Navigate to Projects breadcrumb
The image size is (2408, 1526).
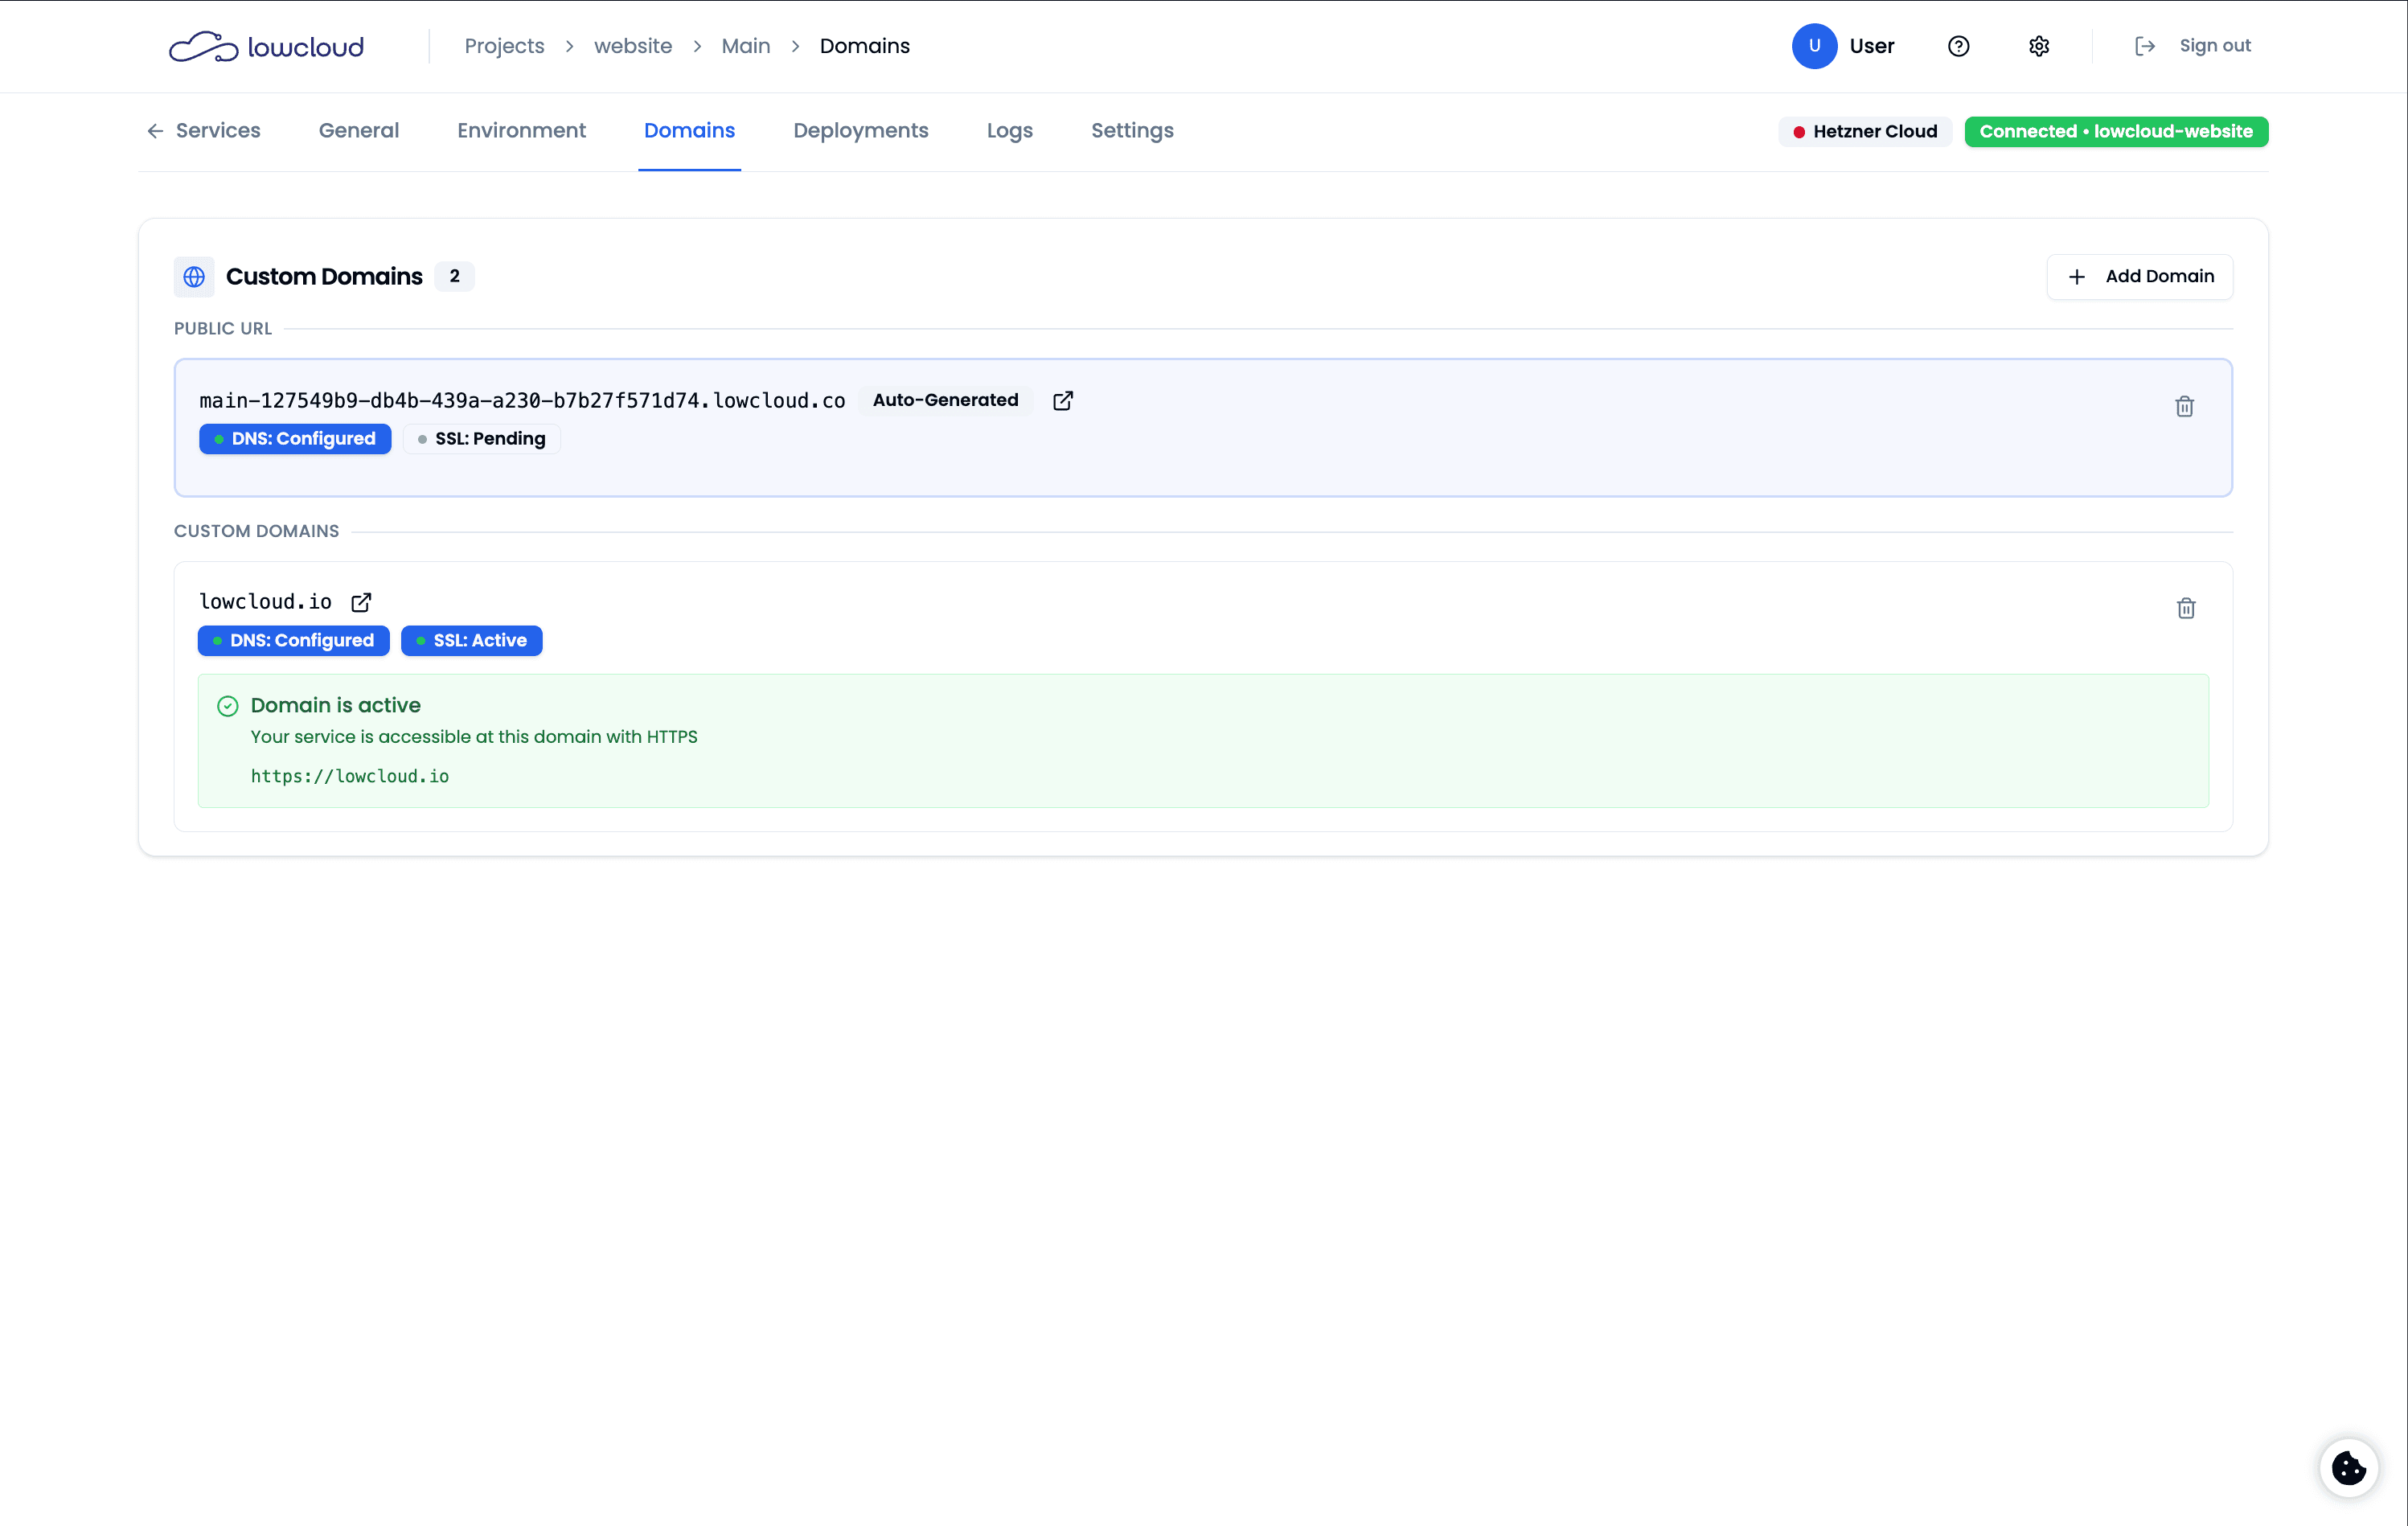pos(504,46)
